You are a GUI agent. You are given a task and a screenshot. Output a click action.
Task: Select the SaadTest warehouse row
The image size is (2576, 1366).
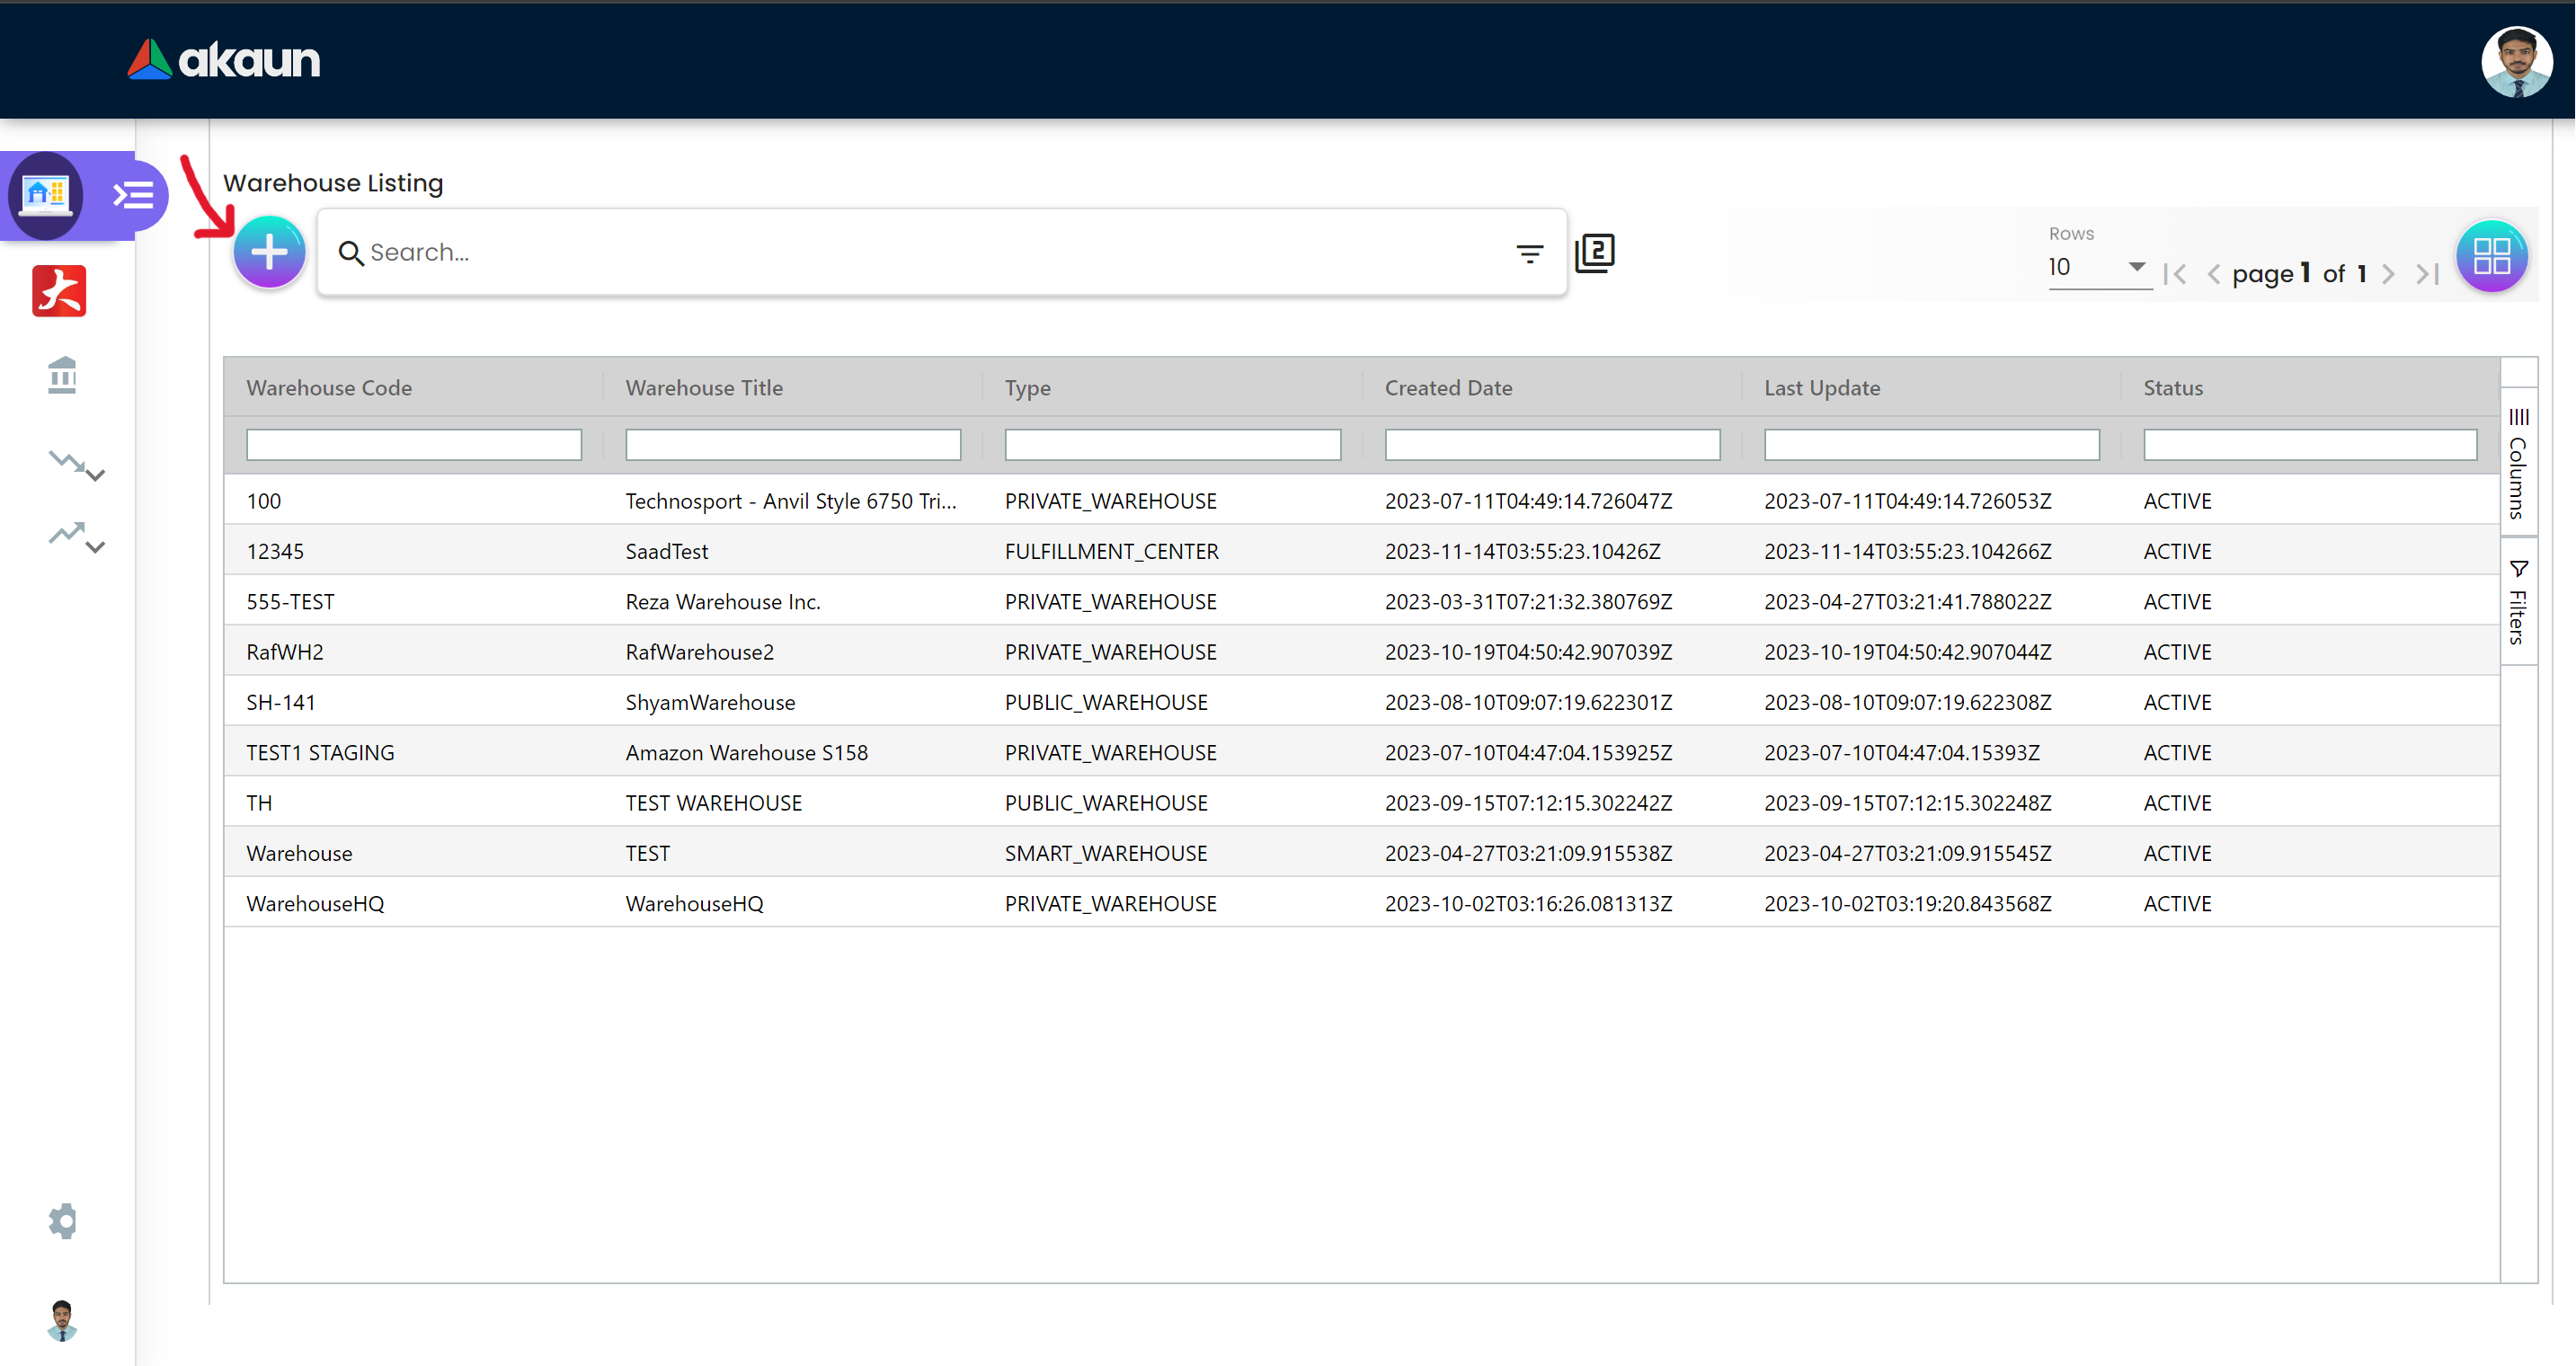coord(667,552)
